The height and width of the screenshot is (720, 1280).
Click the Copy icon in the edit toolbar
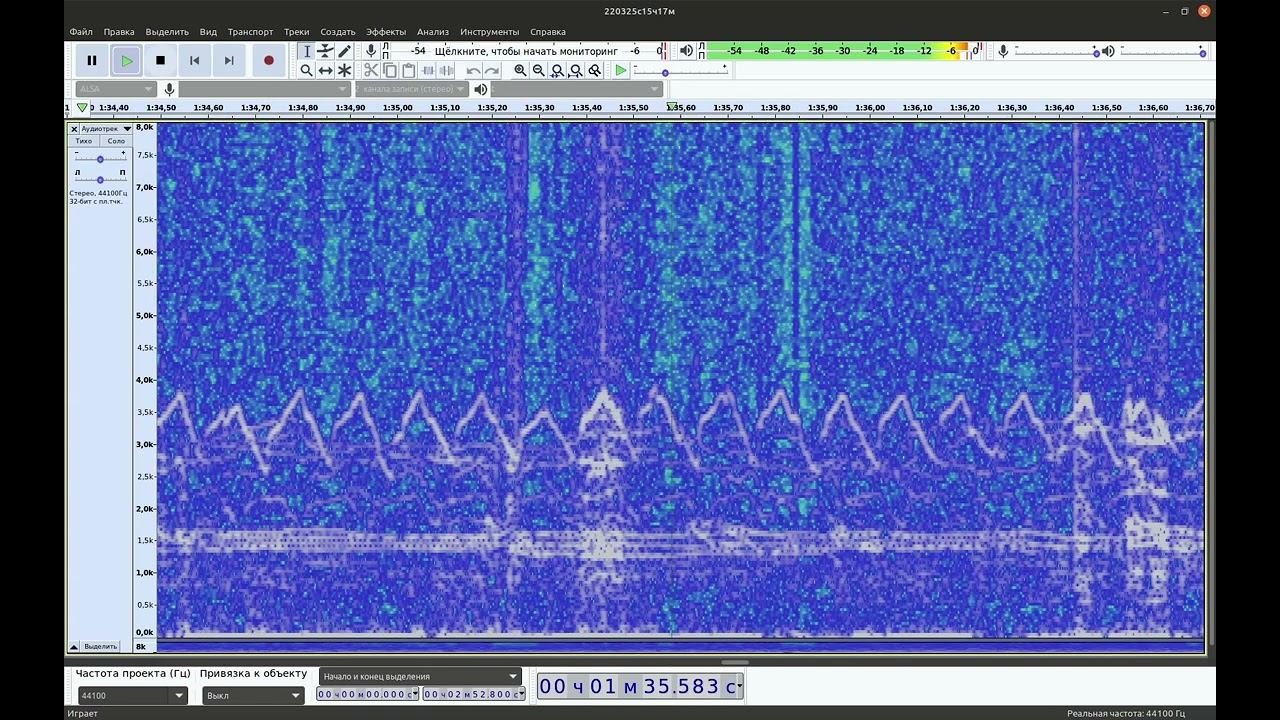(x=390, y=70)
